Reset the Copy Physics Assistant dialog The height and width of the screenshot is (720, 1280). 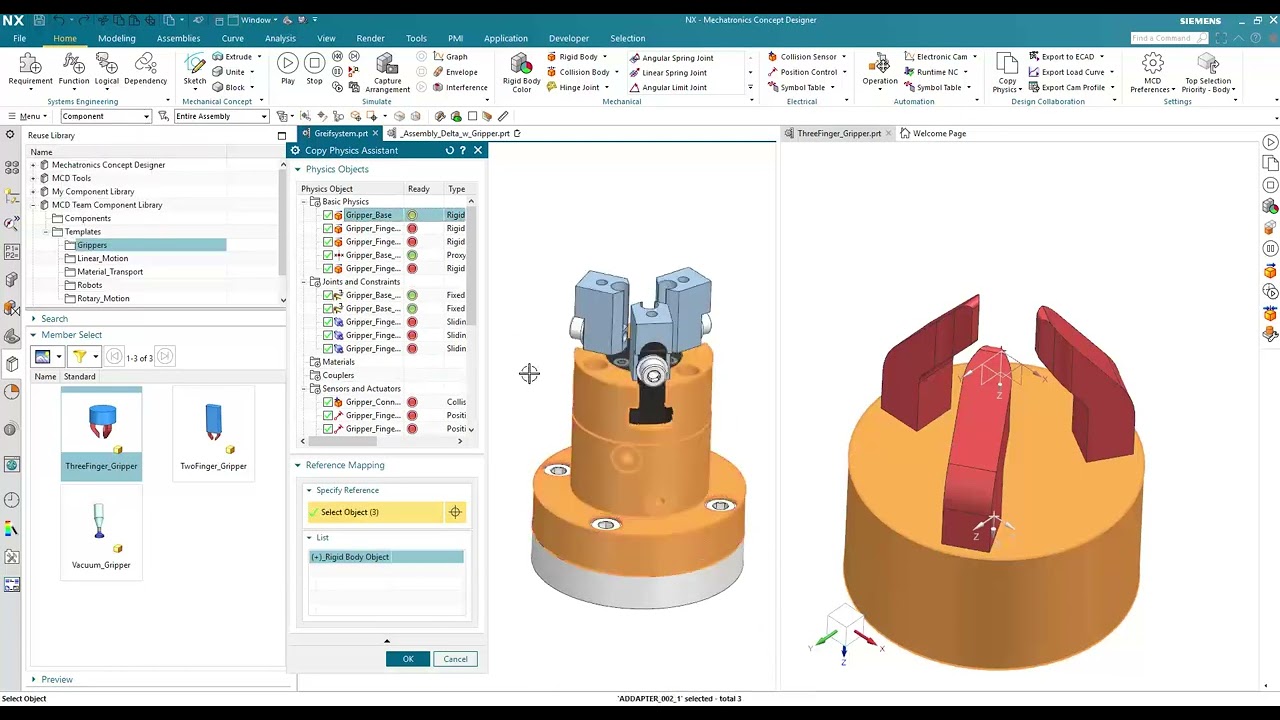(x=450, y=150)
